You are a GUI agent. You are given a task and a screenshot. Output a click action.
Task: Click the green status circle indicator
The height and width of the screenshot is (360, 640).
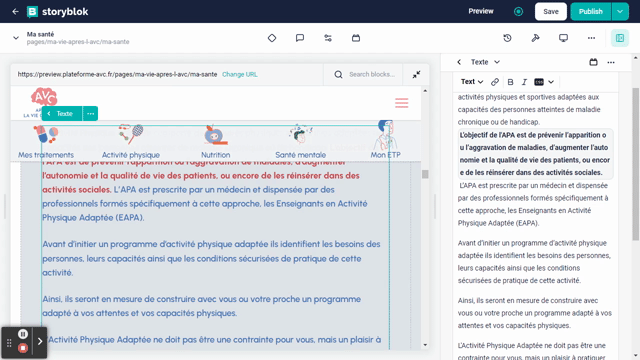518,11
